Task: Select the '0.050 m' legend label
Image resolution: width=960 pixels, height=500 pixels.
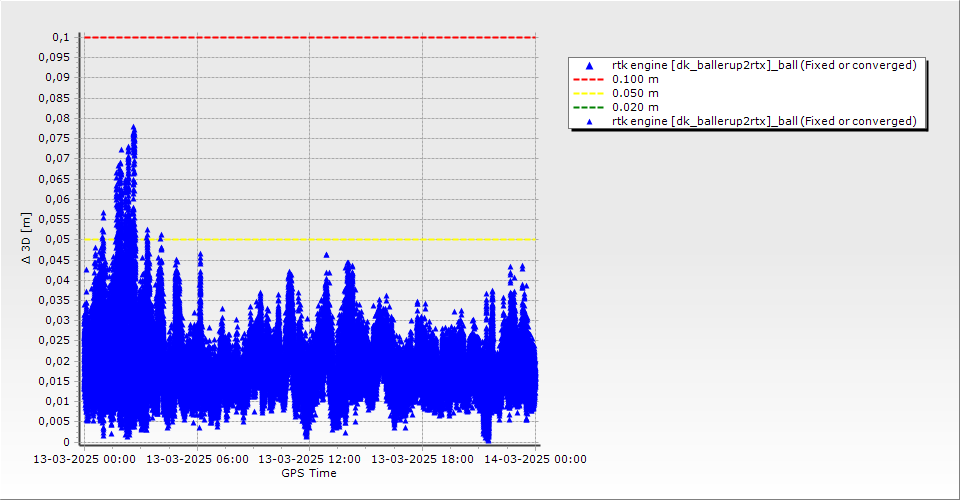Action: (636, 94)
